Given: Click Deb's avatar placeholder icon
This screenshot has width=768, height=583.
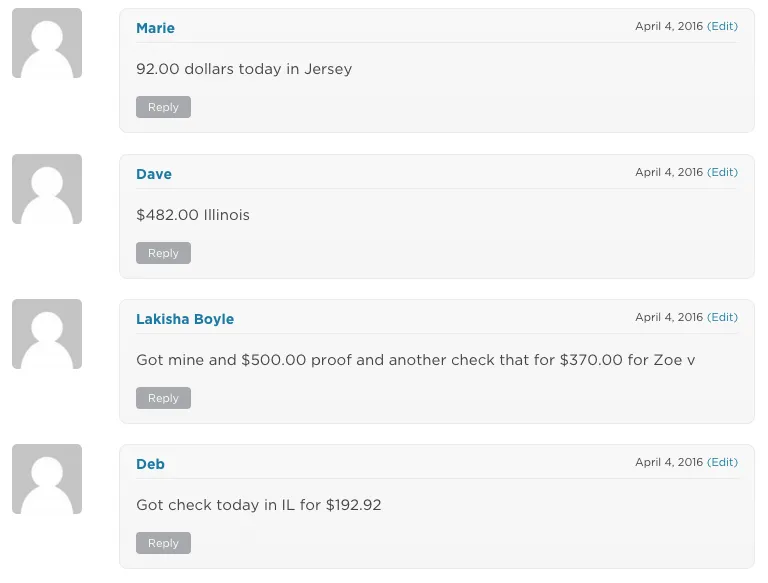Looking at the screenshot, I should 47,478.
